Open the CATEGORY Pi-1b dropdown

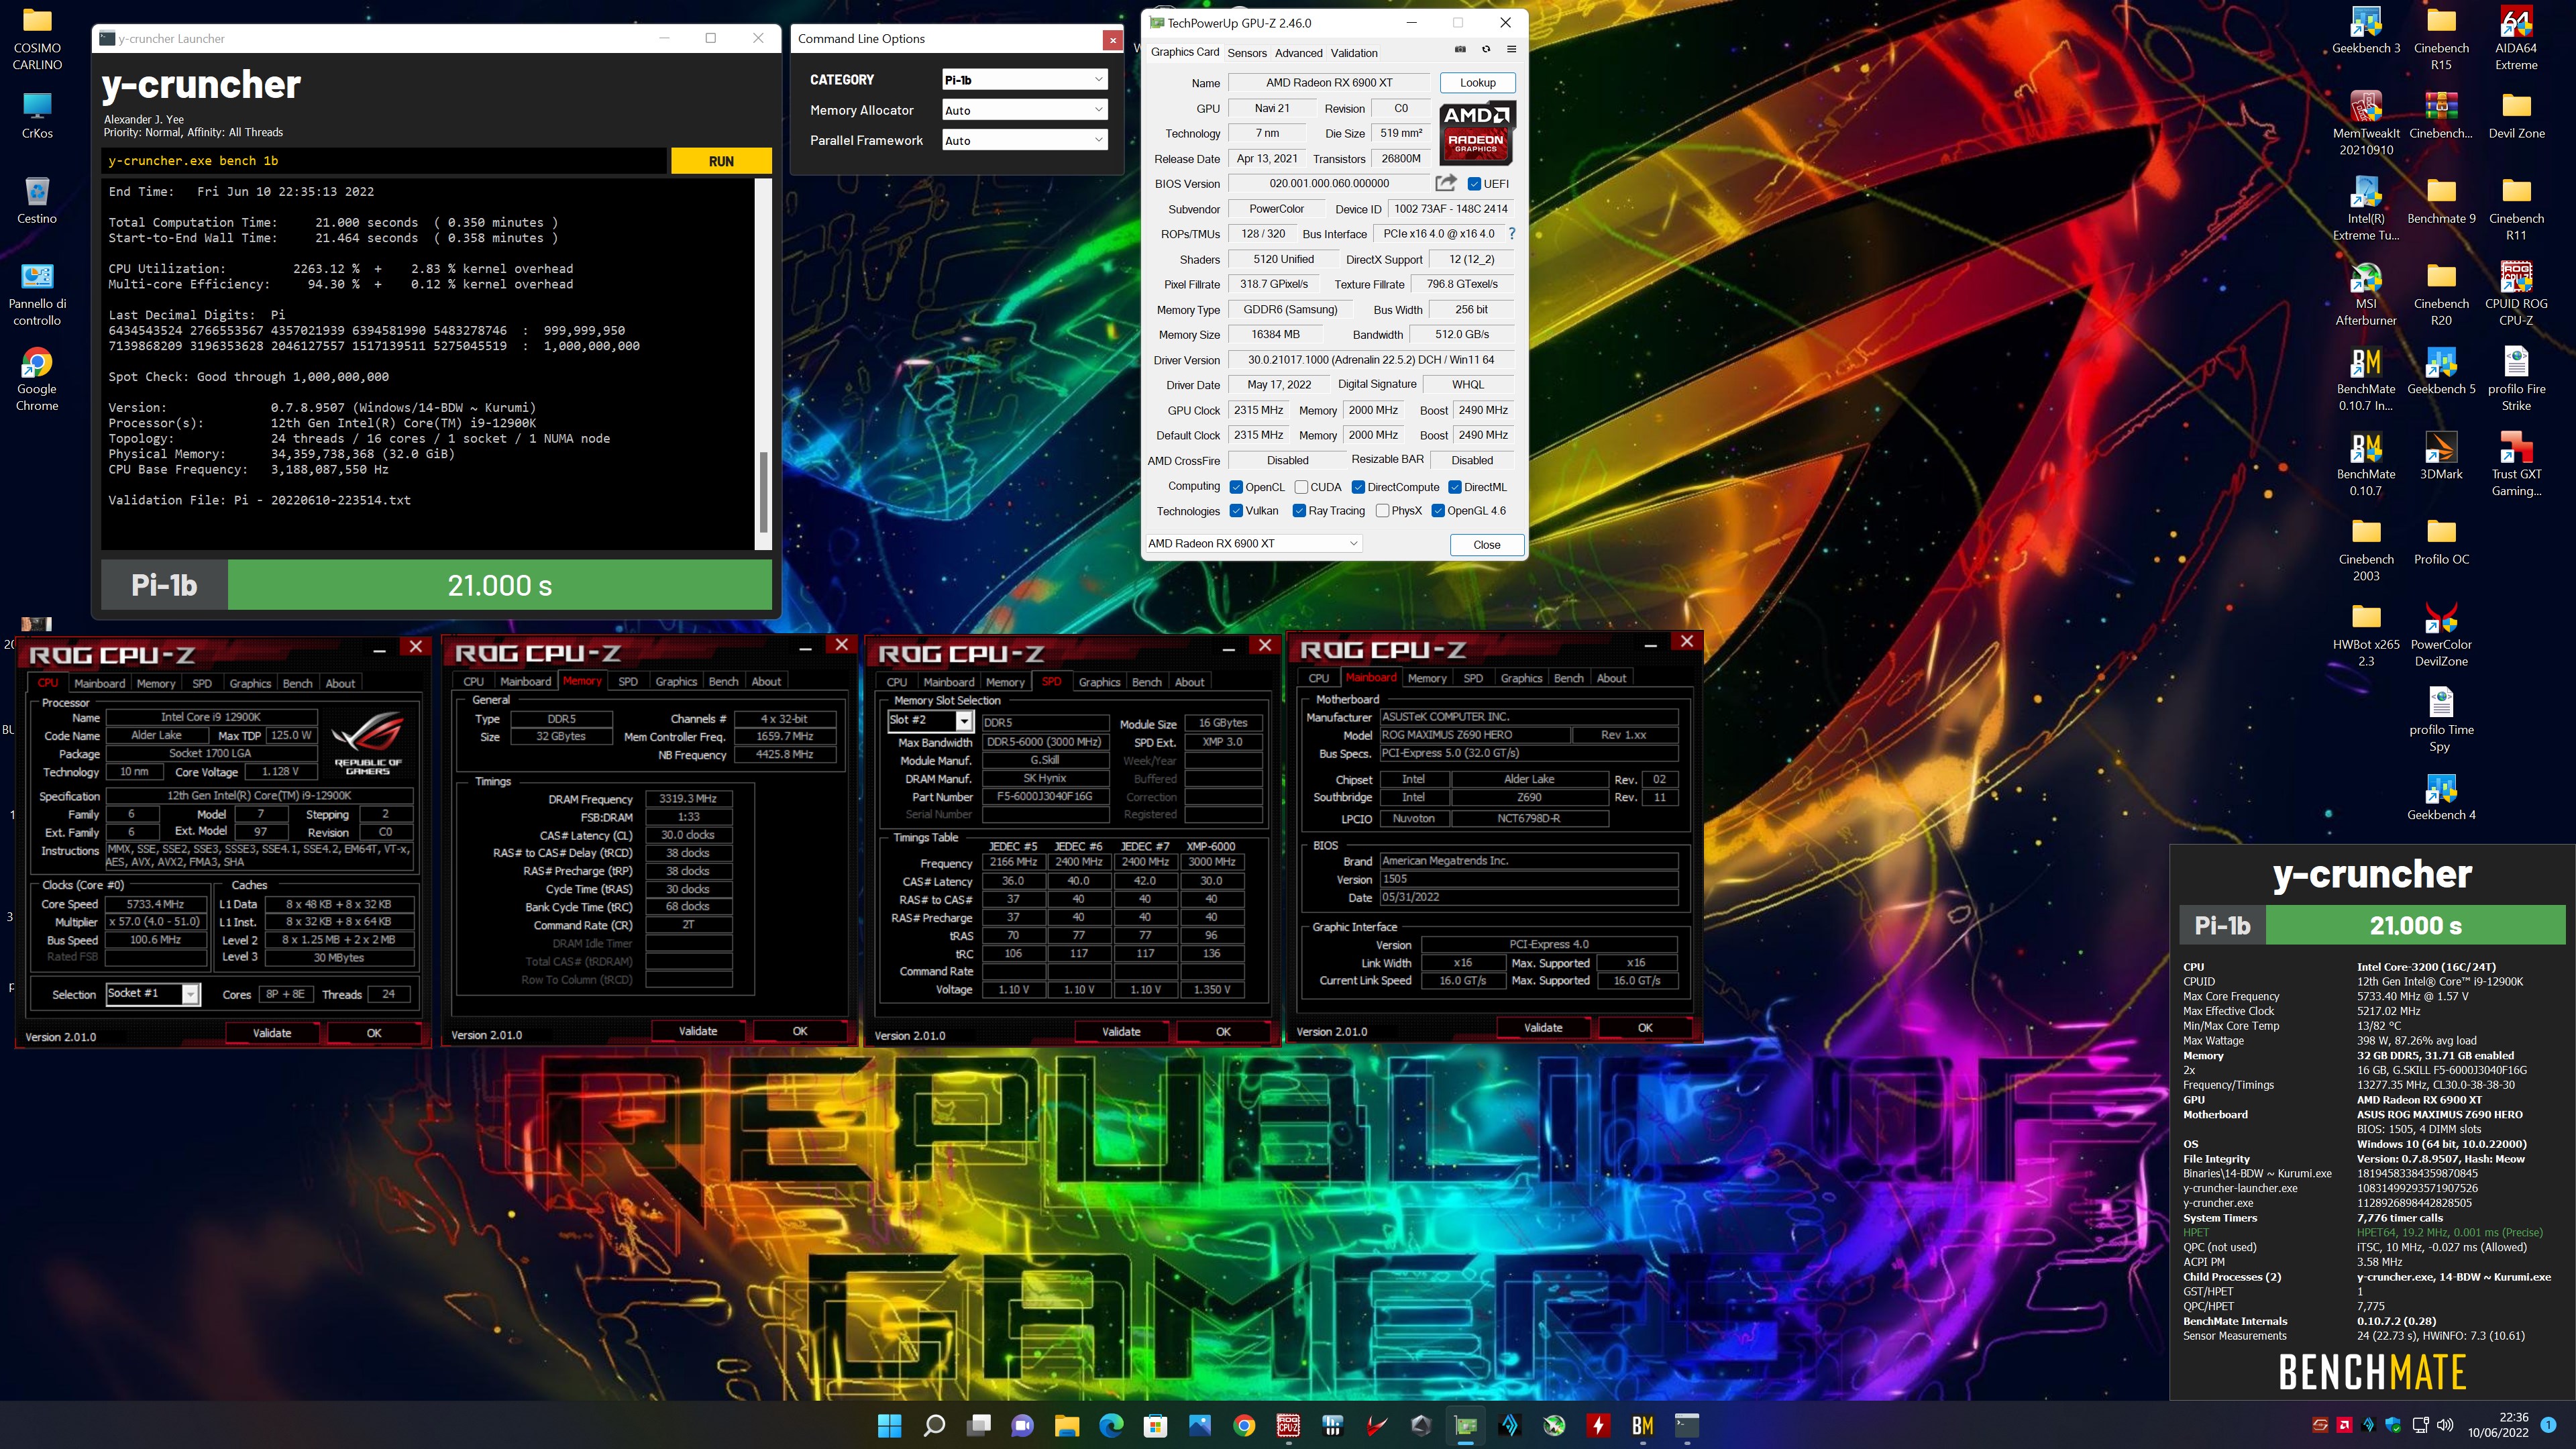click(x=1024, y=80)
